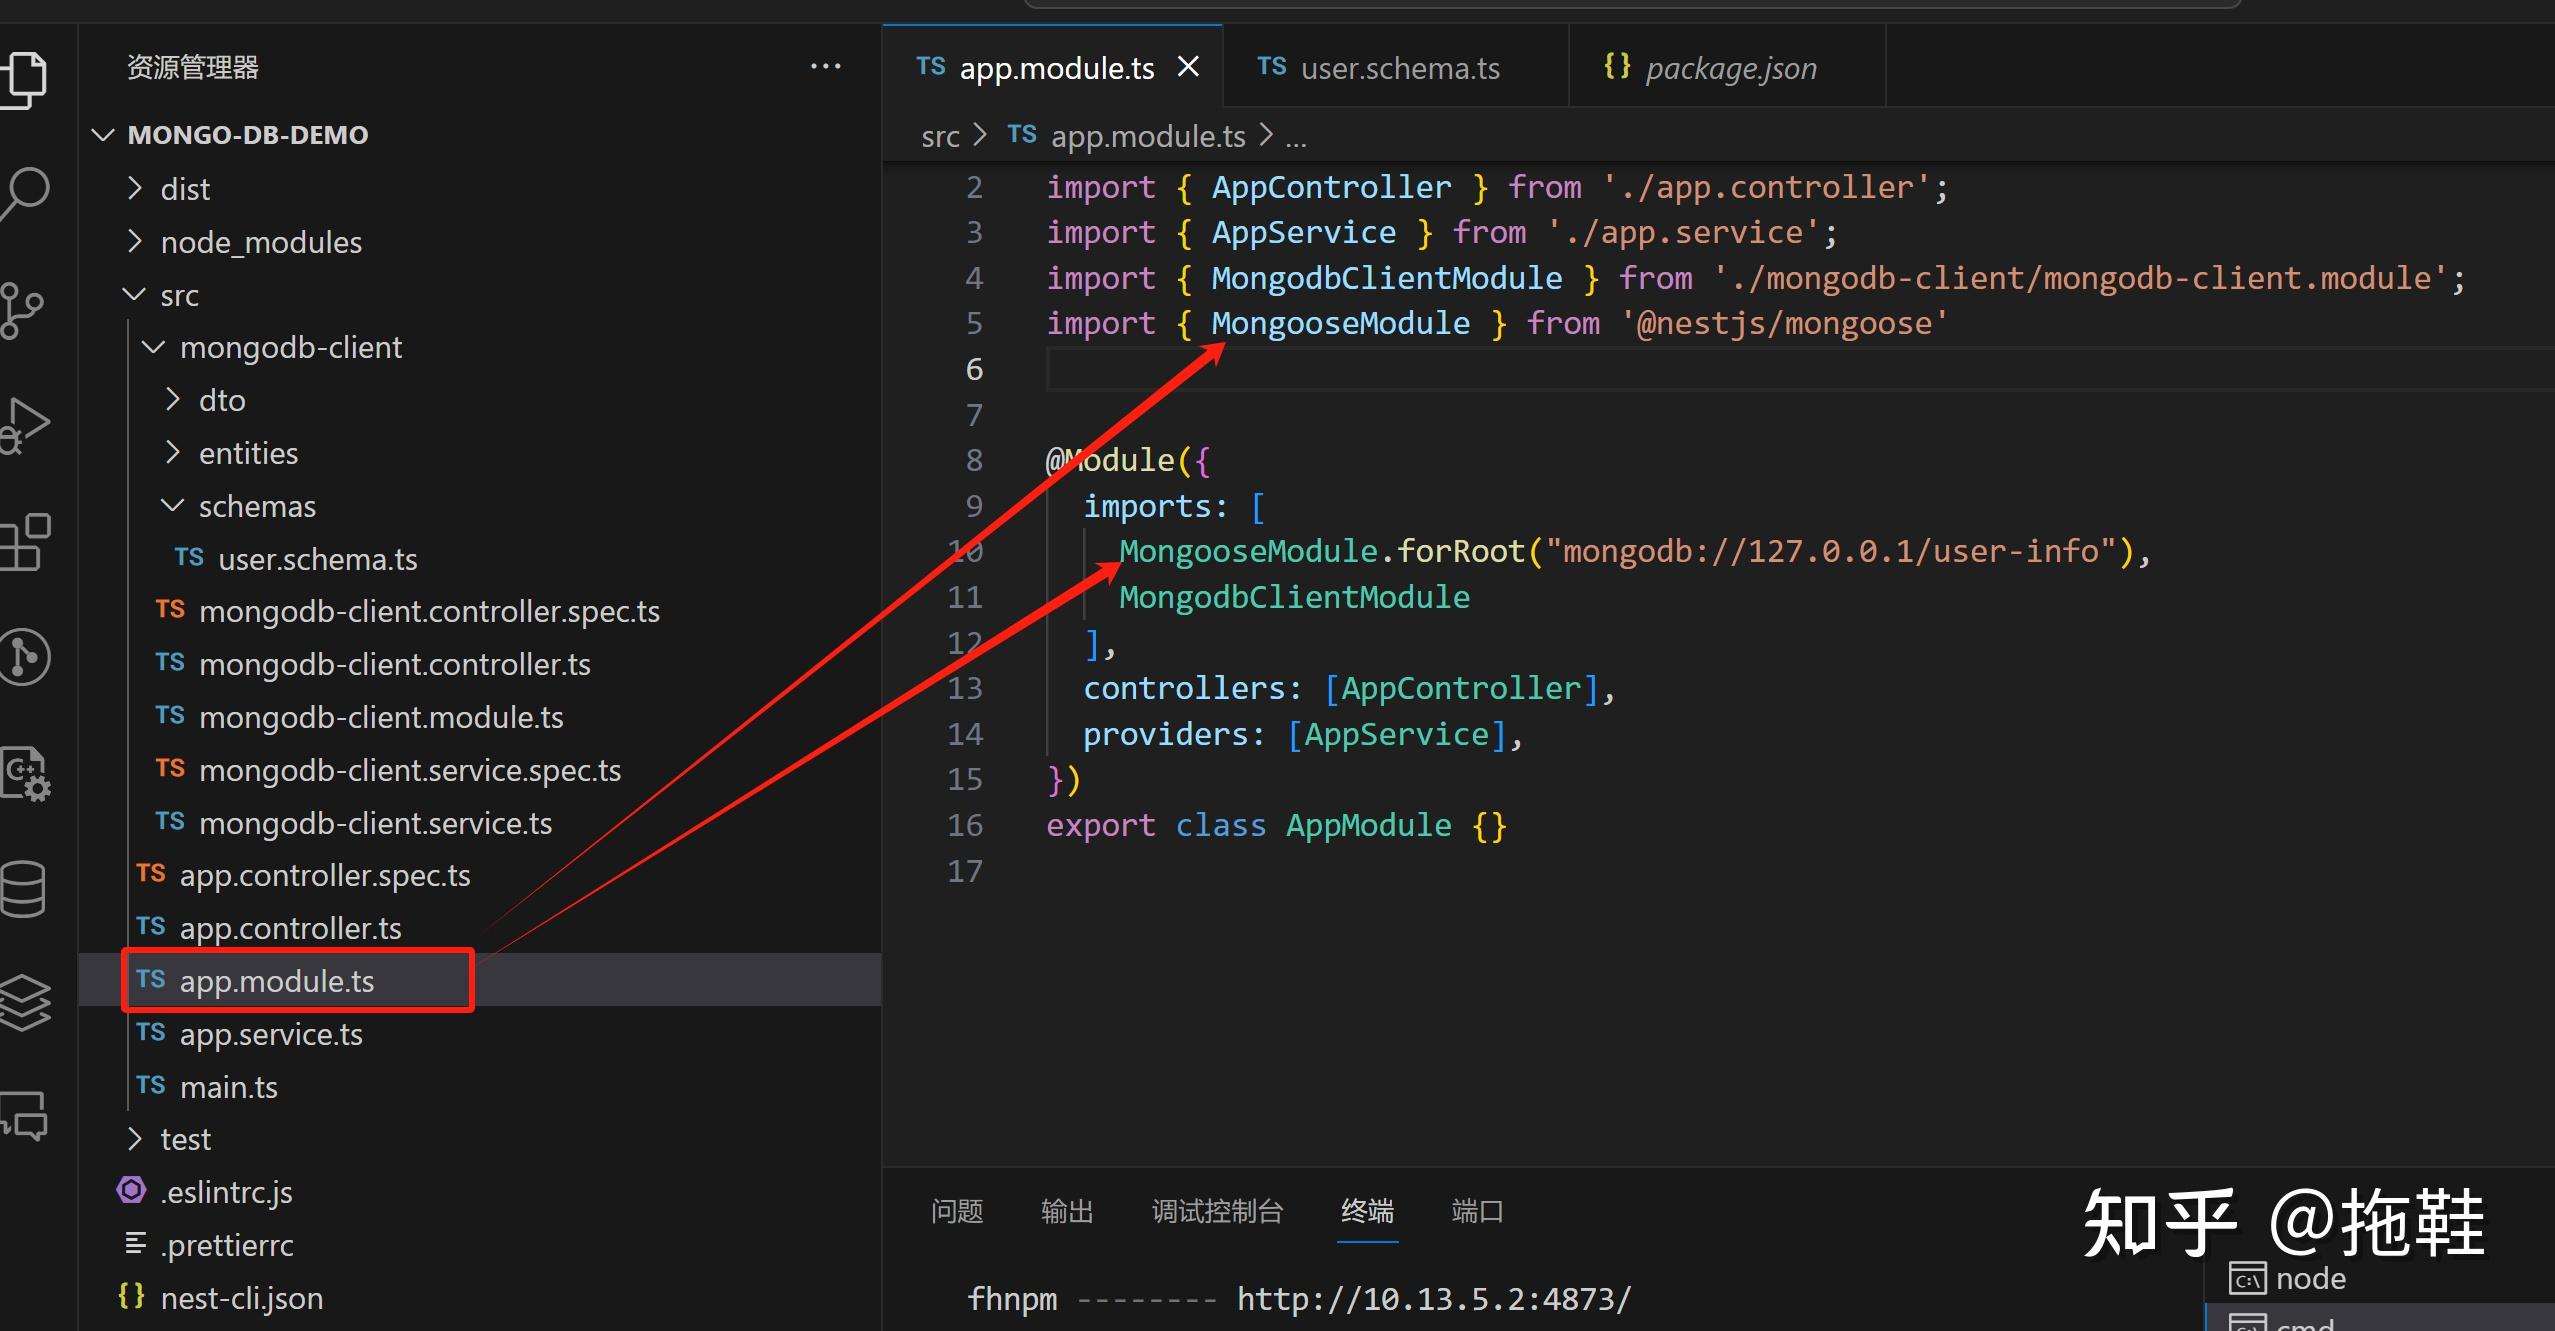The height and width of the screenshot is (1331, 2555).
Task: Close the app.module.ts editor tab
Action: [1188, 67]
